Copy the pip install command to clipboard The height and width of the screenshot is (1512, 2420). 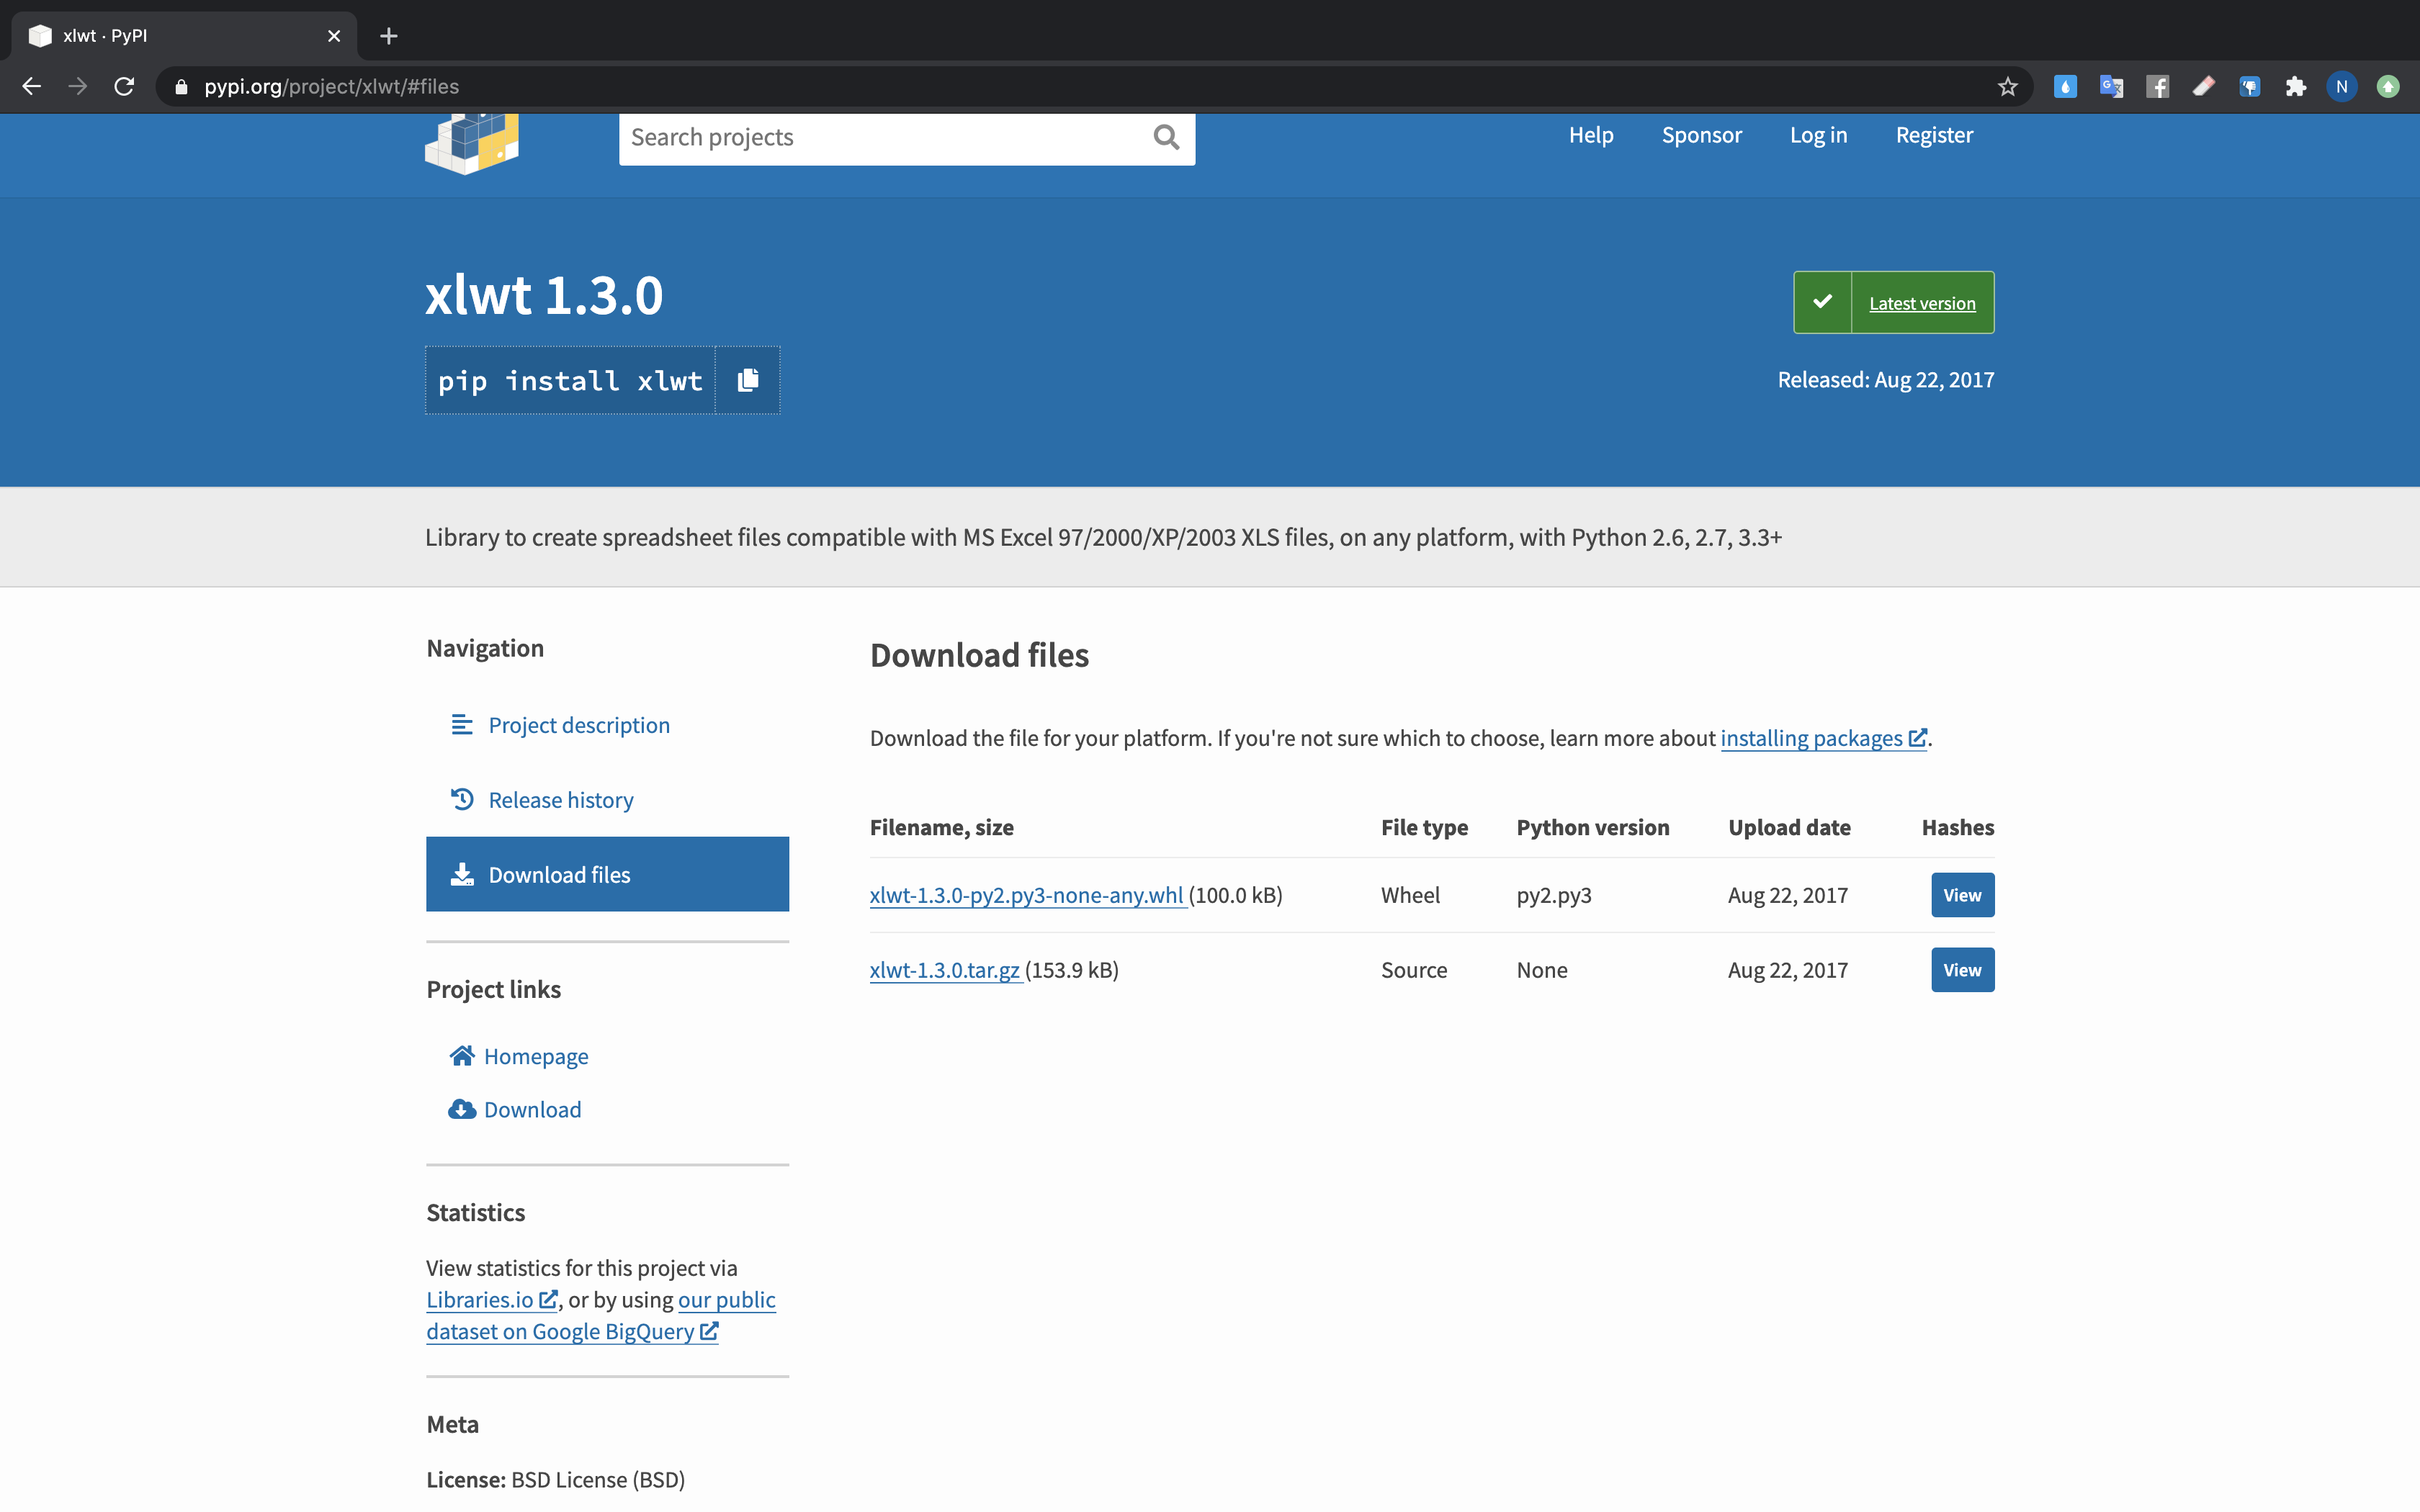tap(748, 380)
